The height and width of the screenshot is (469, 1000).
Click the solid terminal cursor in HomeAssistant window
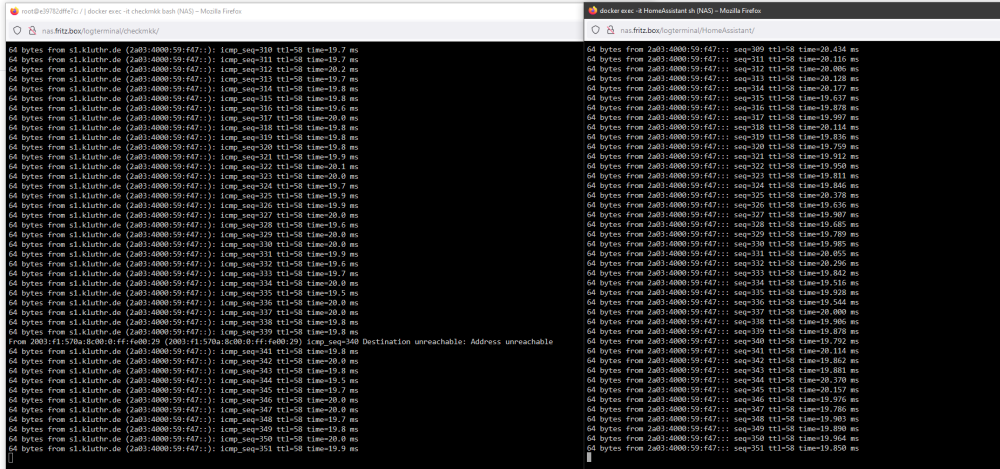589,457
